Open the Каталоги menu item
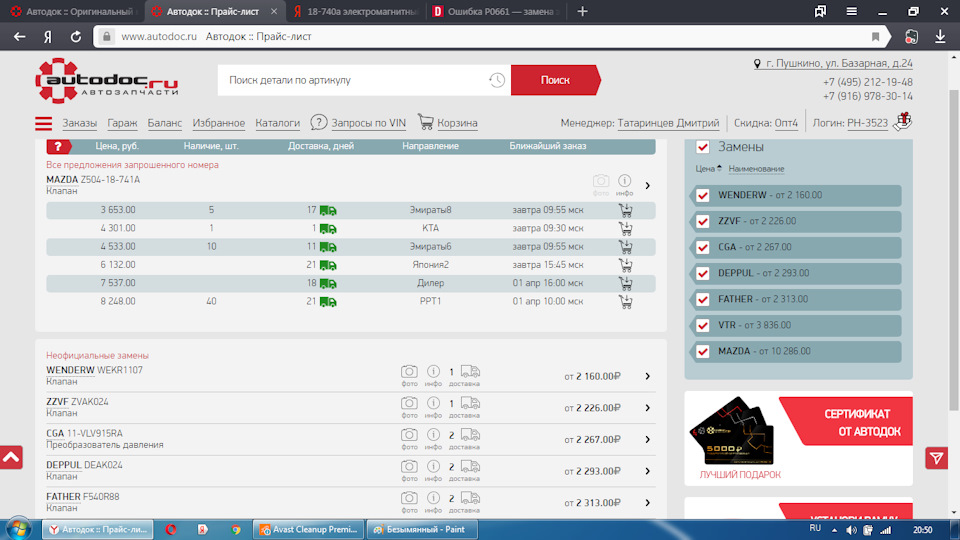Image resolution: width=960 pixels, height=540 pixels. [277, 123]
